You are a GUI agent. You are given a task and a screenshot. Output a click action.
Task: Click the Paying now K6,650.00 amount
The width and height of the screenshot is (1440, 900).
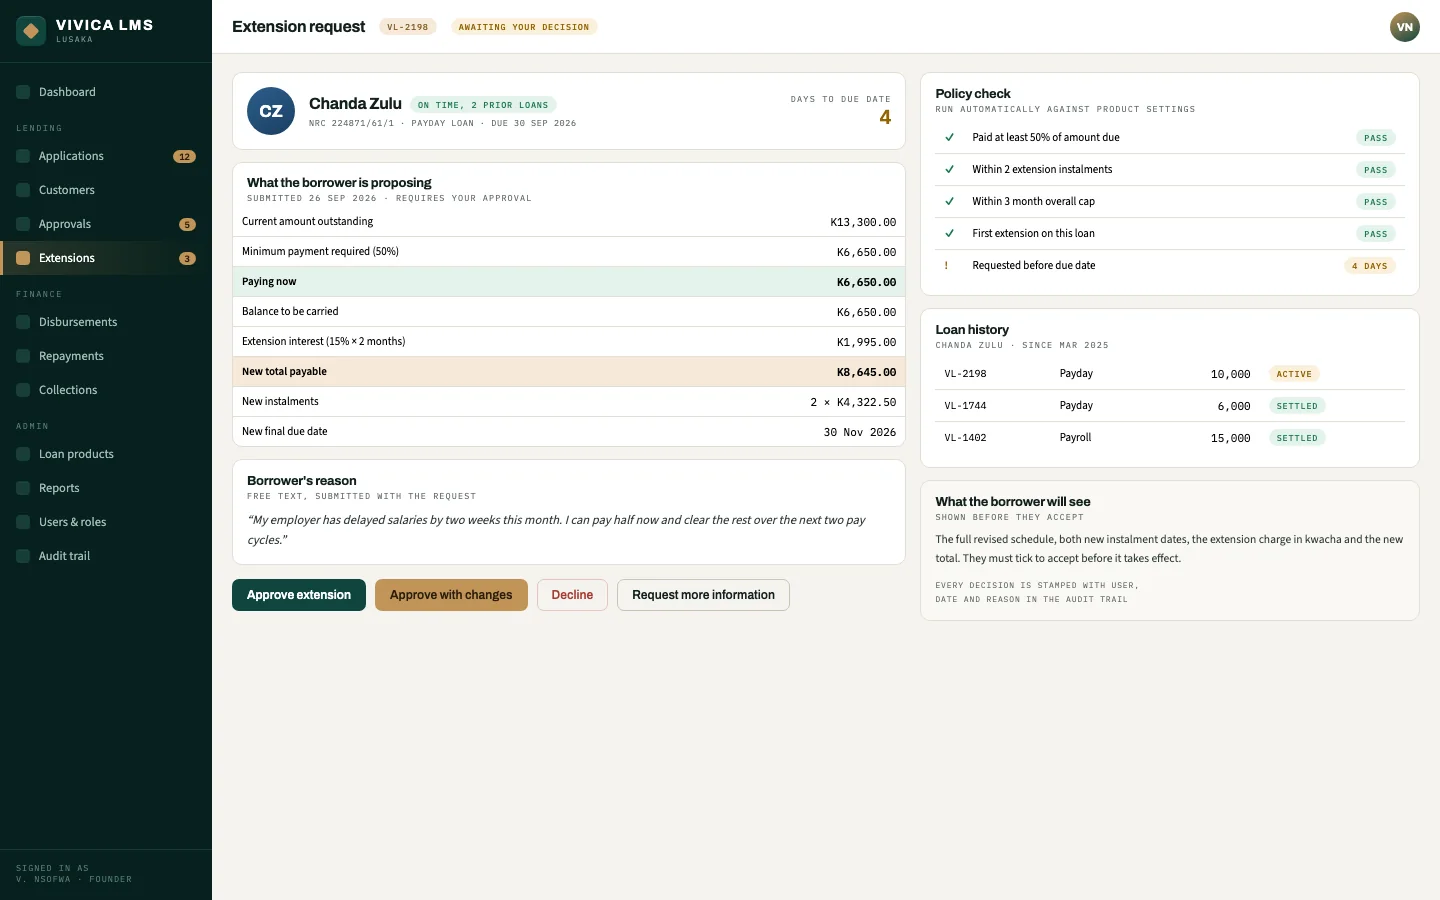(x=866, y=282)
